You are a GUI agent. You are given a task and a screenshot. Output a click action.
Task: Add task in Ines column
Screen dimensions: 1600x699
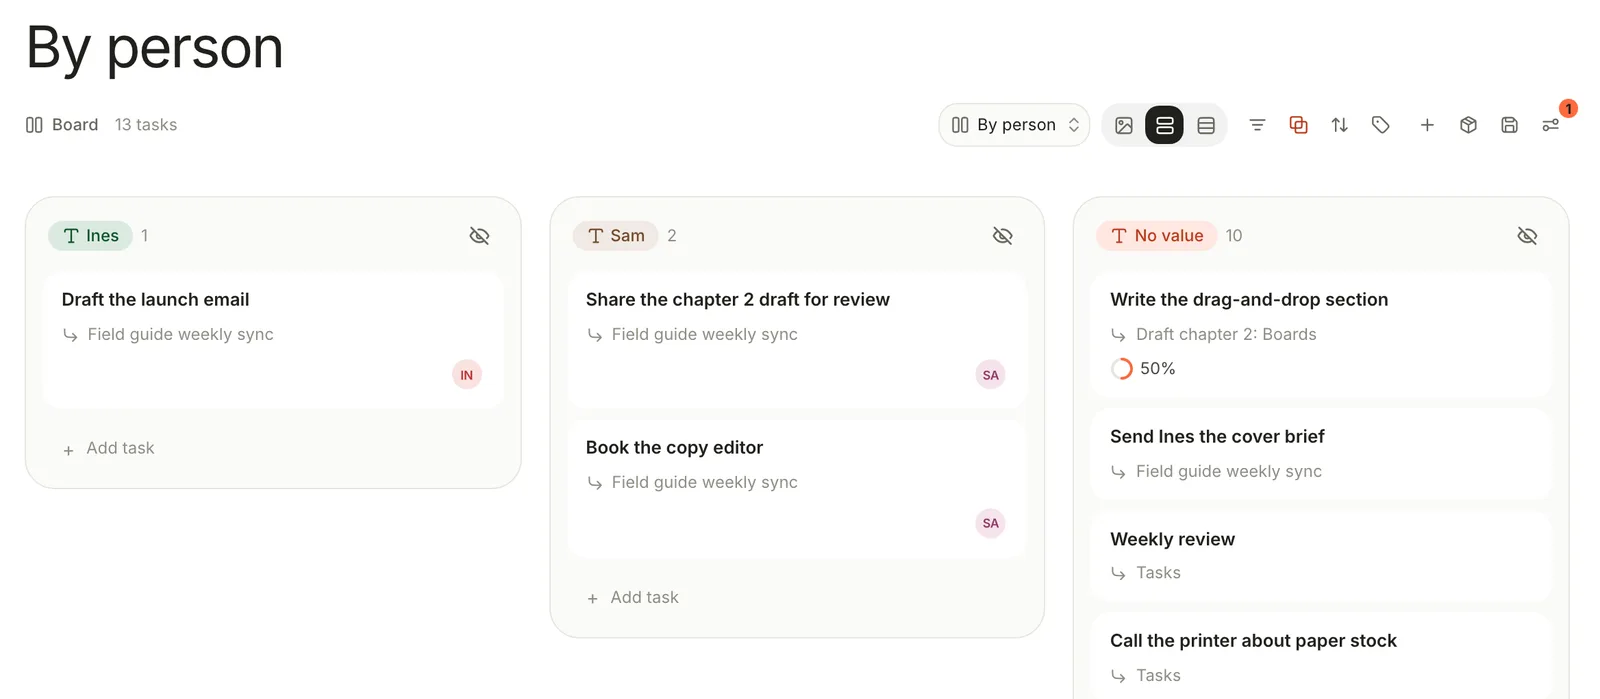tap(109, 449)
